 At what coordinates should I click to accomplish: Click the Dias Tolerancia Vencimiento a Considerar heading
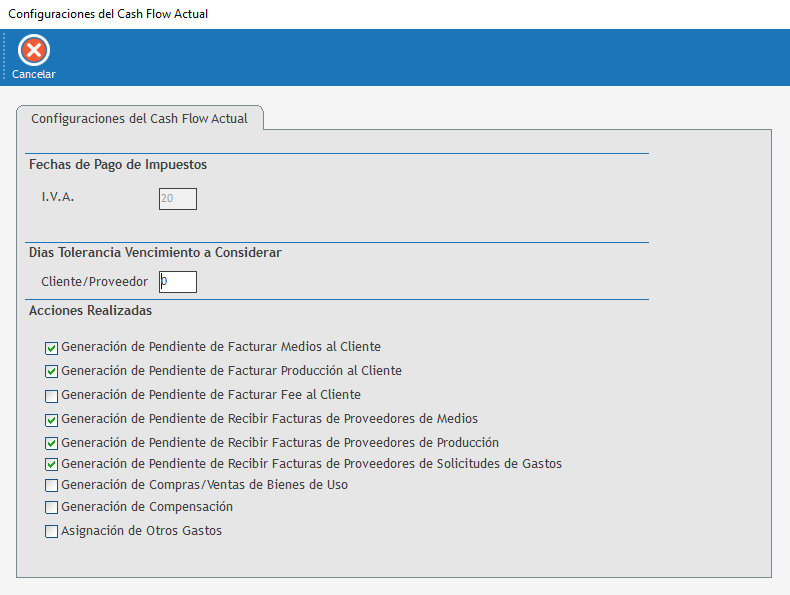pyautogui.click(x=155, y=253)
